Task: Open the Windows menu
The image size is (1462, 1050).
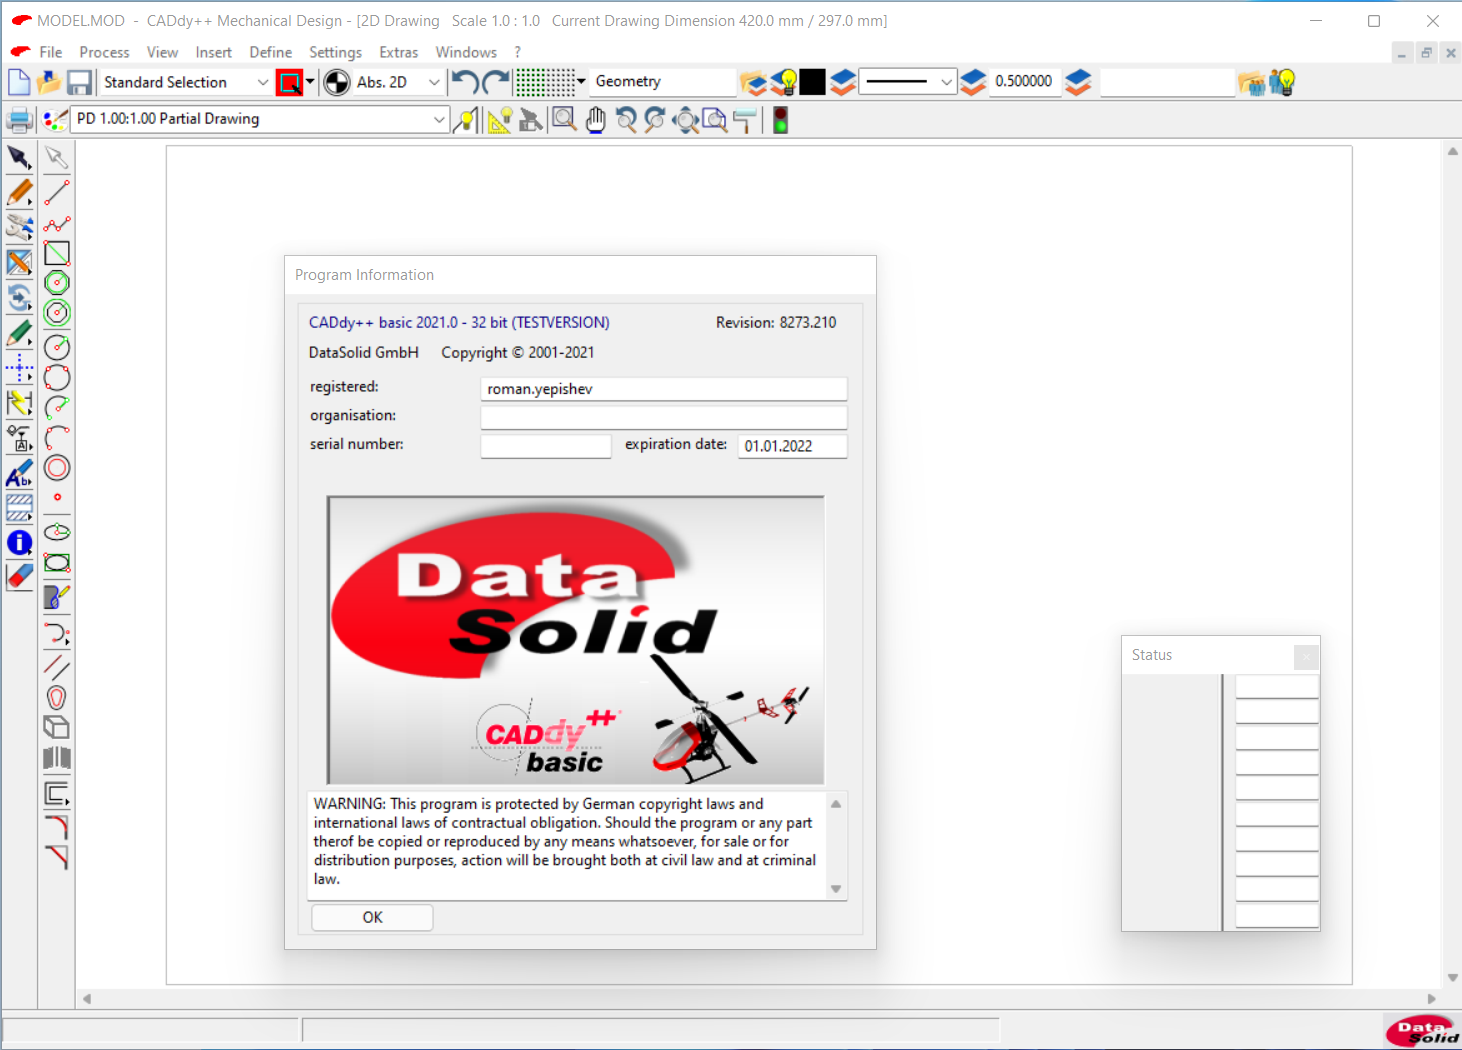Action: click(466, 52)
